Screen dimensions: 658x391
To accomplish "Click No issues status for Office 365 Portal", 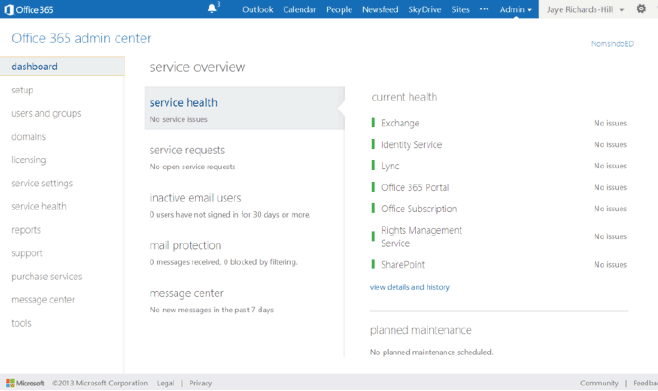I will [610, 187].
